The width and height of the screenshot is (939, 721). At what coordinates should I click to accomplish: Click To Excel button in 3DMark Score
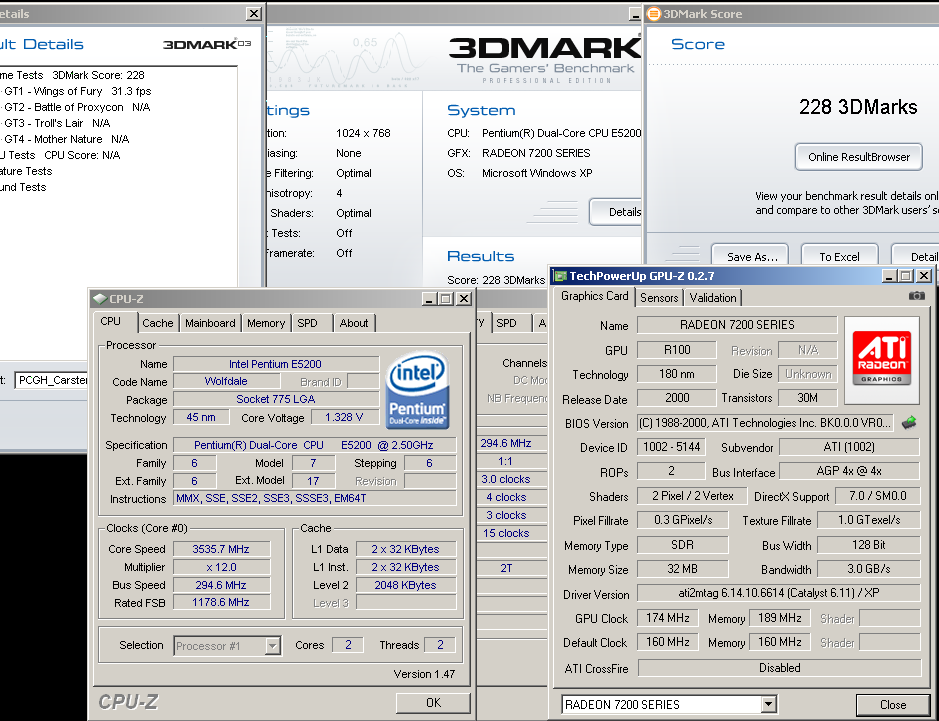point(839,256)
